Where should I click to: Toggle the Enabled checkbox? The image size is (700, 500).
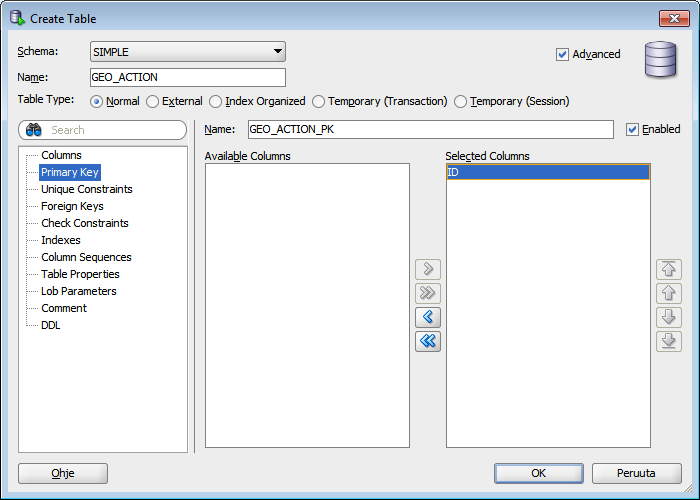(632, 129)
